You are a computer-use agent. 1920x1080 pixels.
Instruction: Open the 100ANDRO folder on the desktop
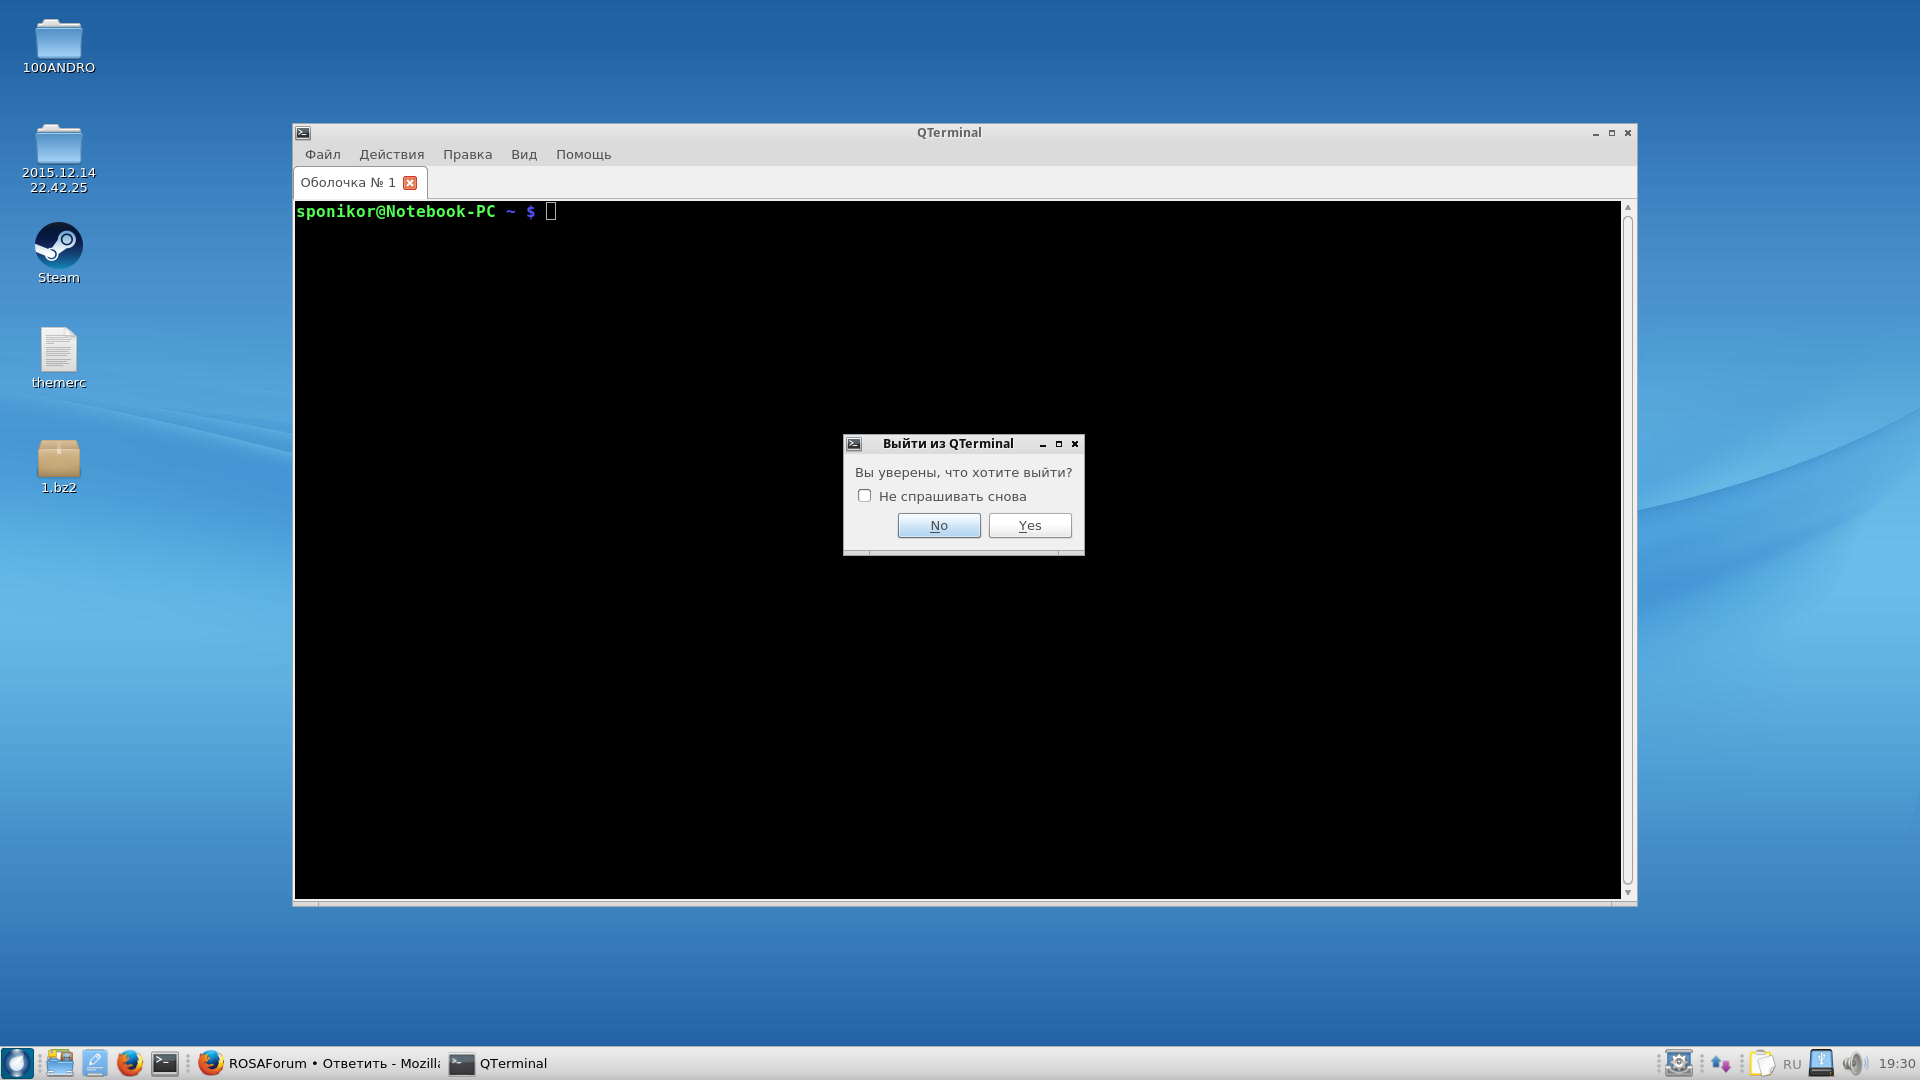click(x=59, y=40)
